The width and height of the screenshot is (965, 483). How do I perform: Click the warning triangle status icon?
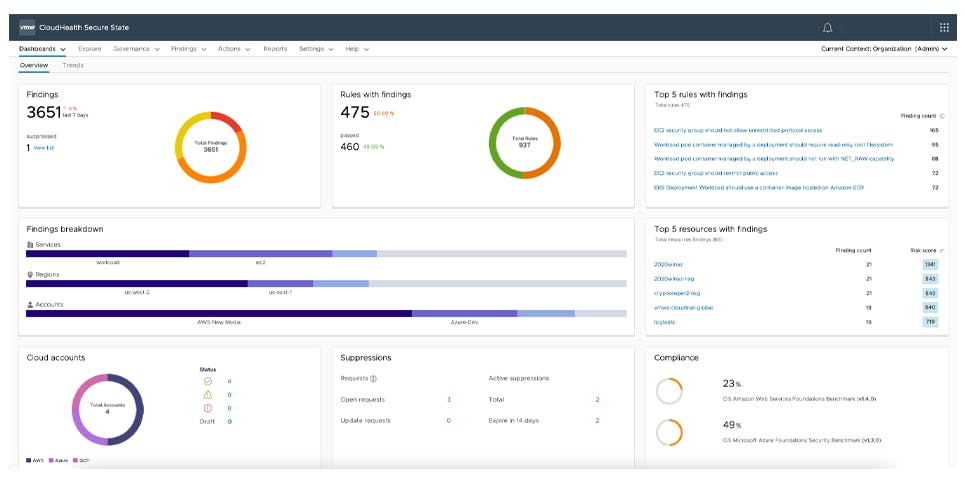207,394
